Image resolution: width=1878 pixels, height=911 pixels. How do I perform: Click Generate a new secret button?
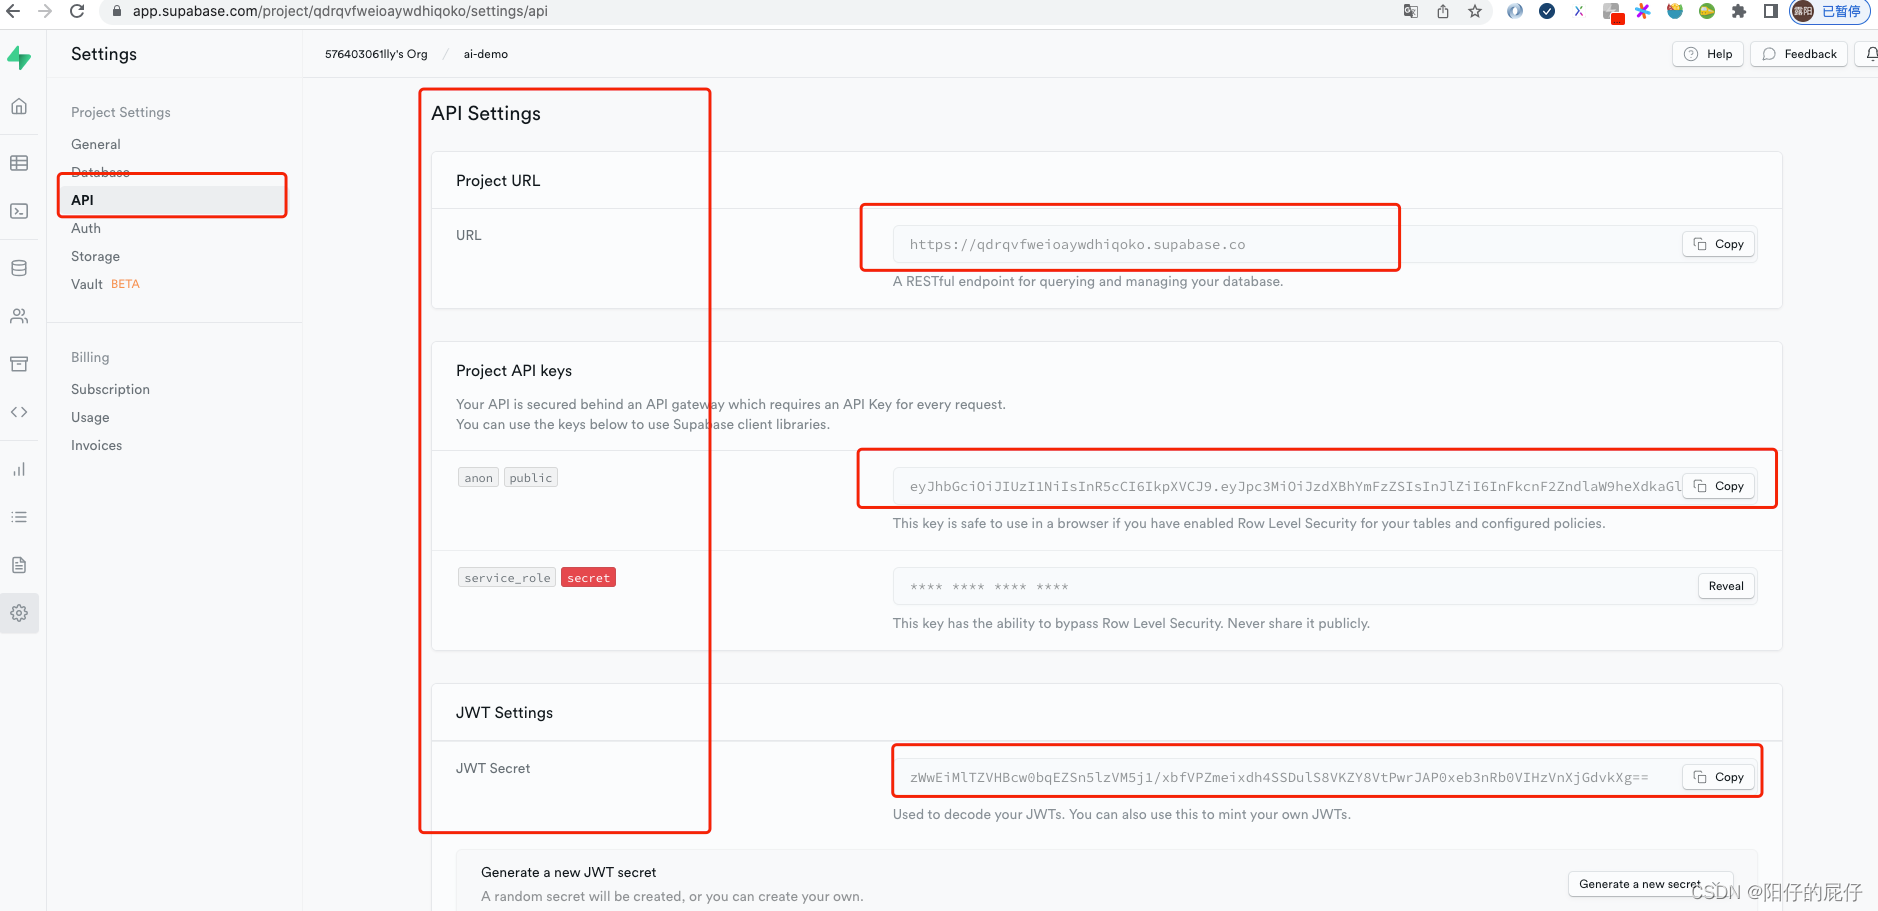(1650, 884)
